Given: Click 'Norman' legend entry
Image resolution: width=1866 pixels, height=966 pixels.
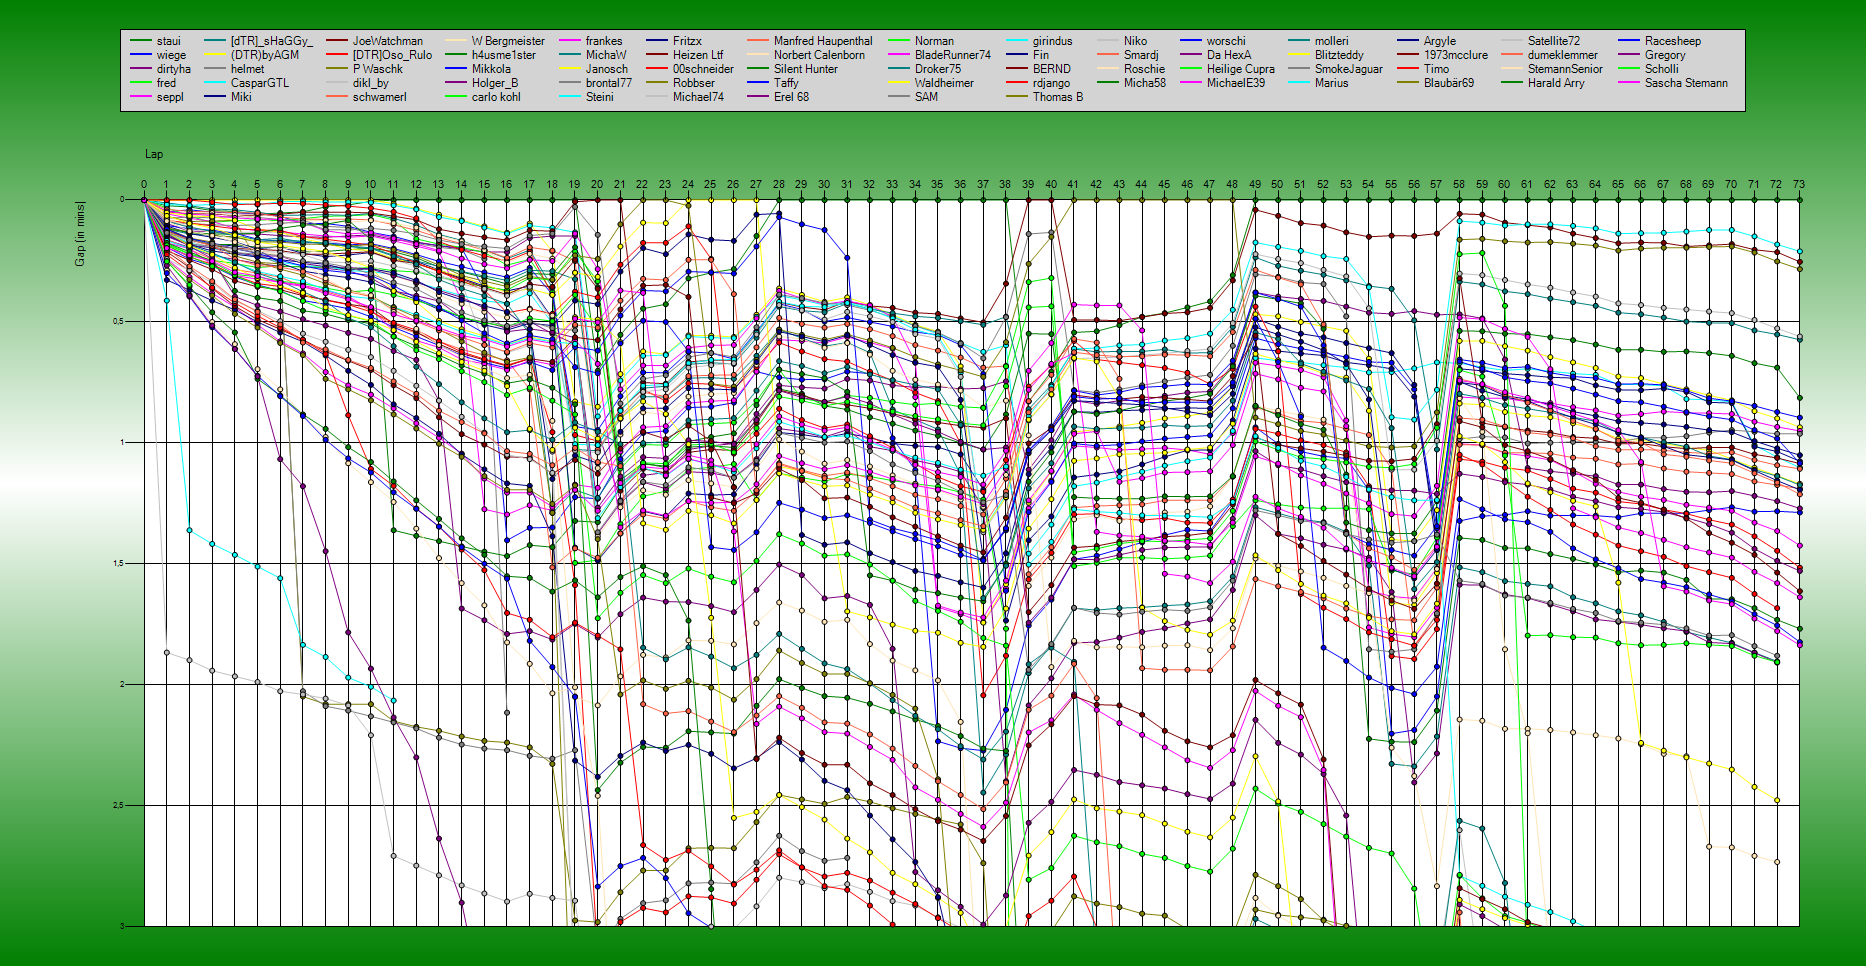Looking at the screenshot, I should 921,41.
